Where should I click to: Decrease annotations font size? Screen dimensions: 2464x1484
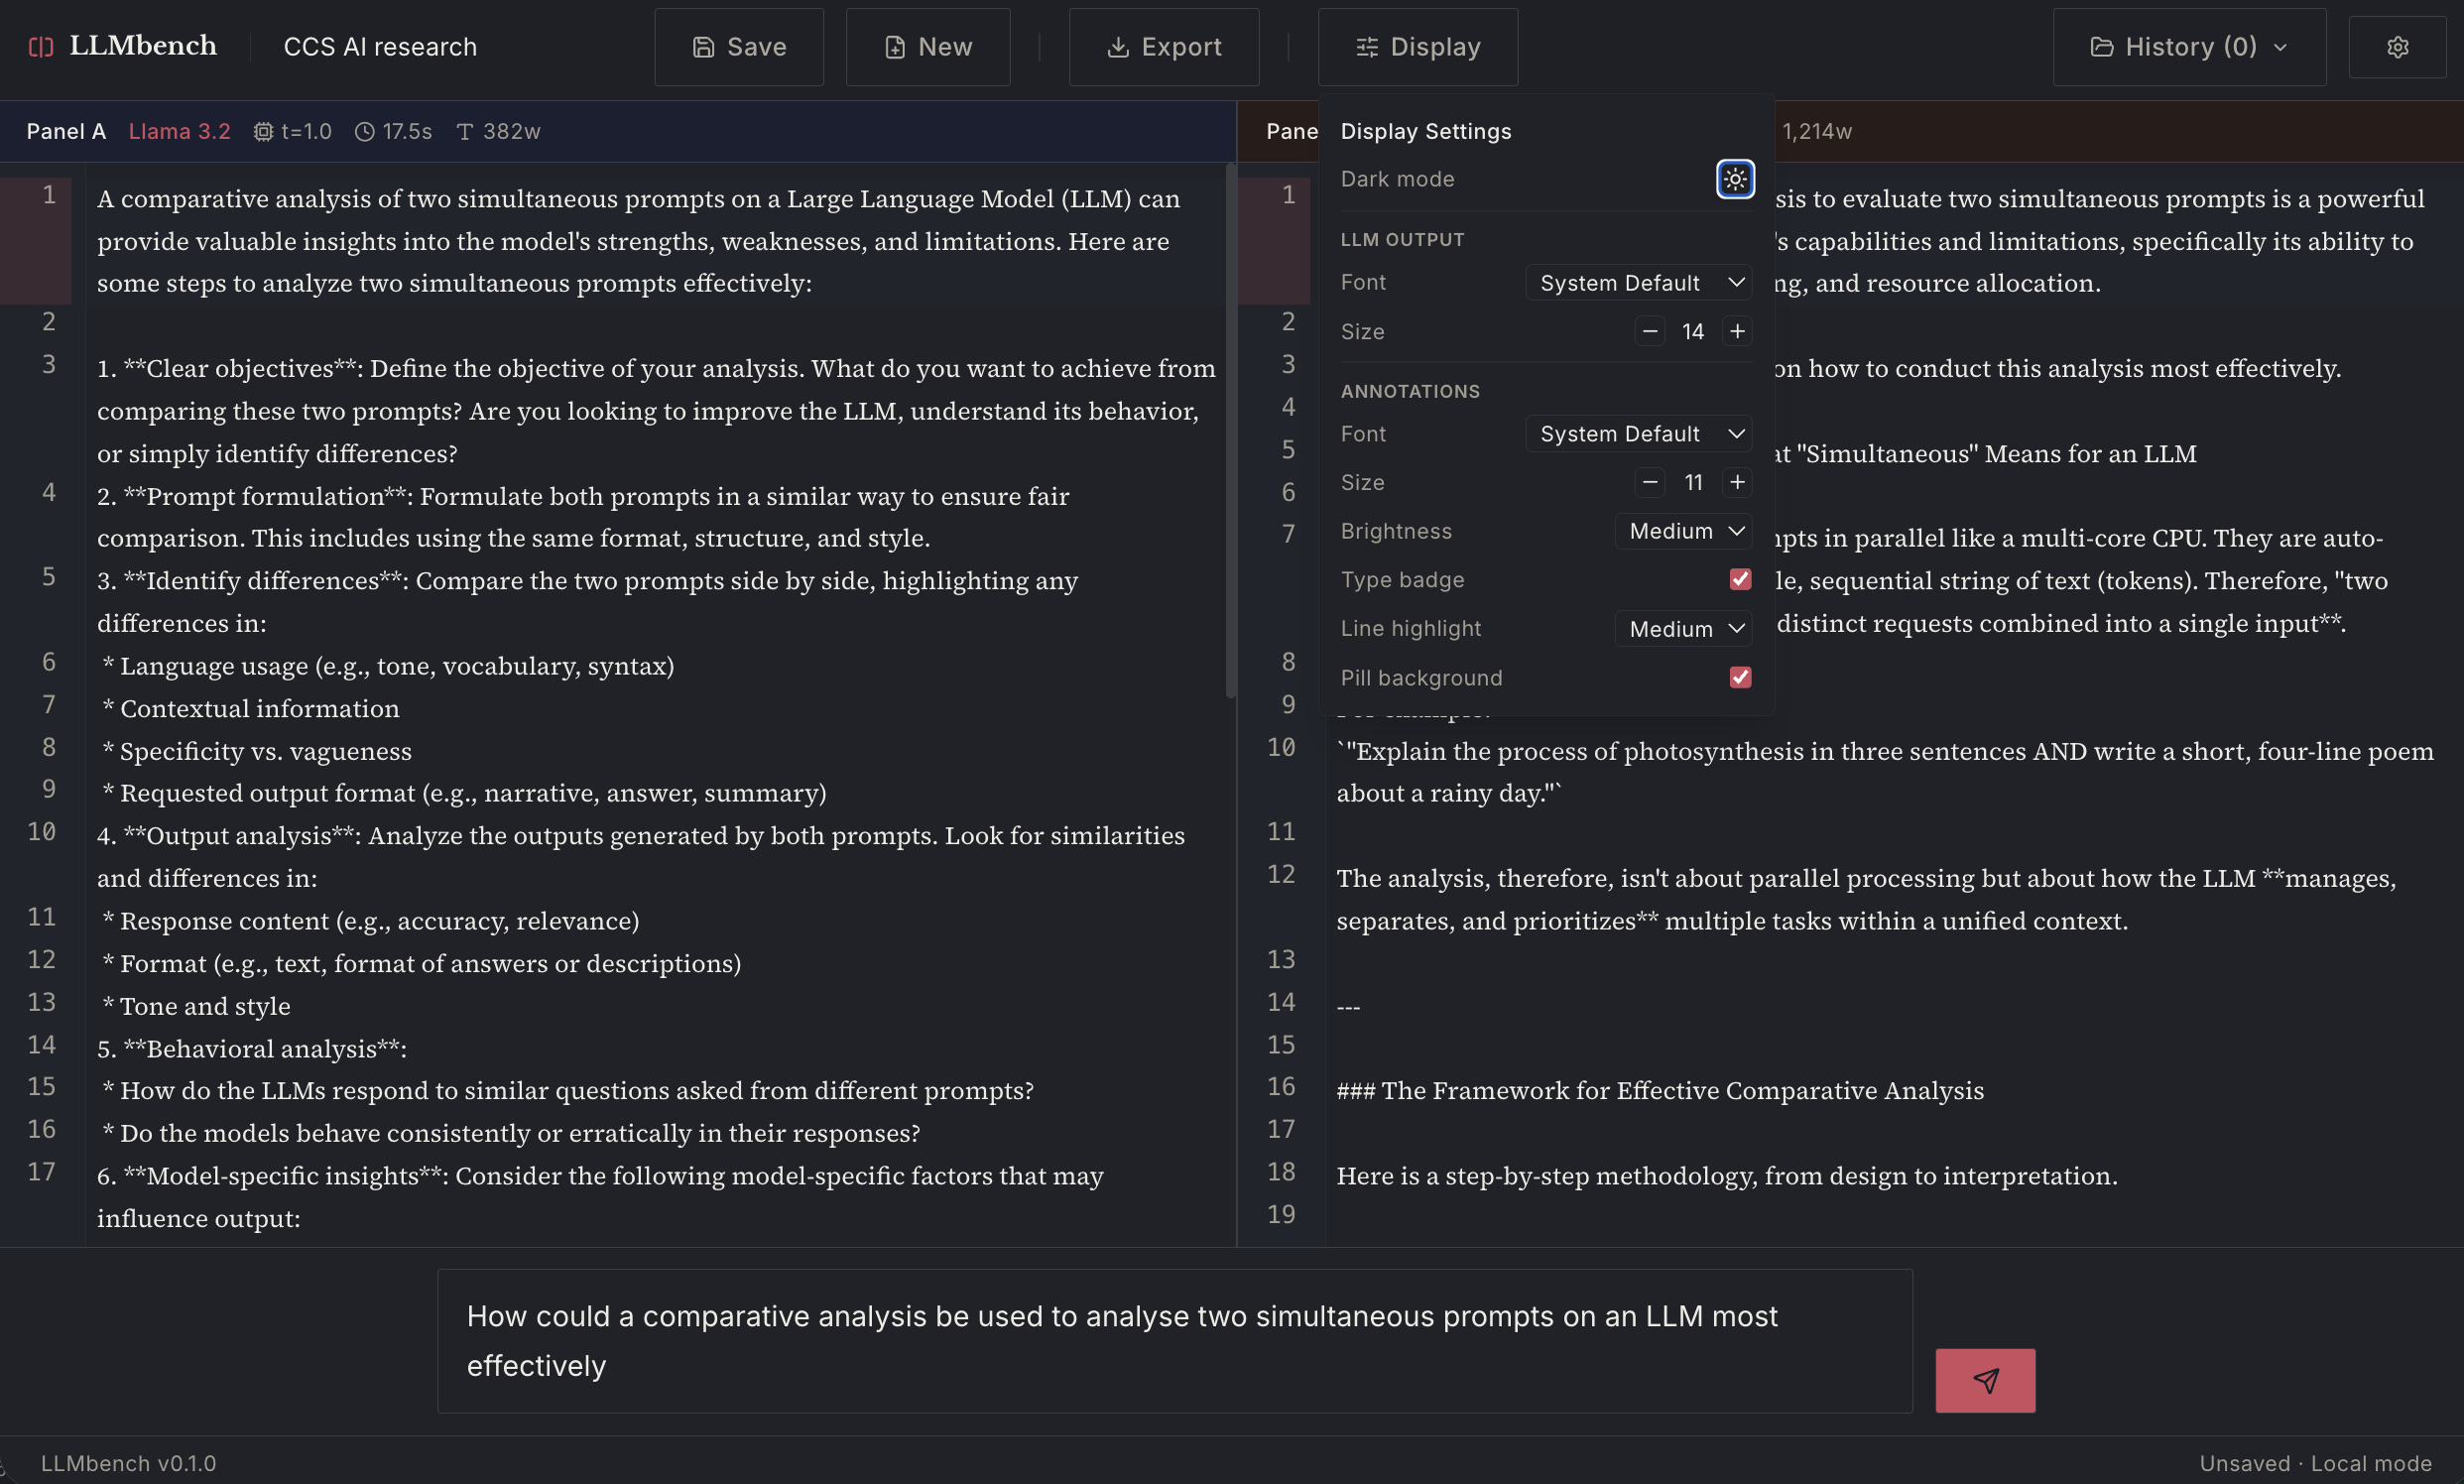[1650, 482]
